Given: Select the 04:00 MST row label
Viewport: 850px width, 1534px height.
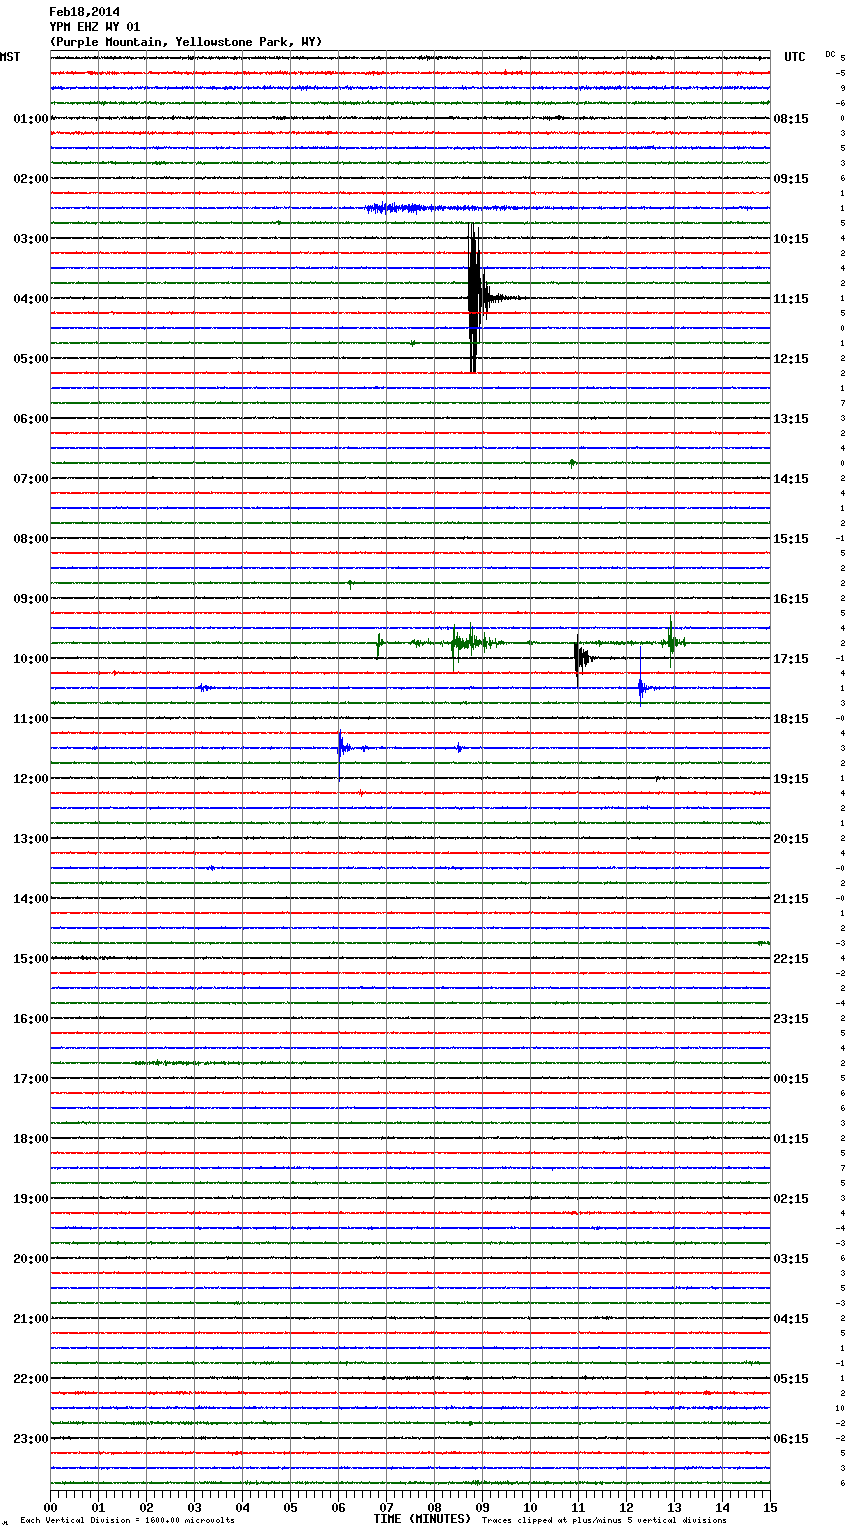Looking at the screenshot, I should [31, 299].
